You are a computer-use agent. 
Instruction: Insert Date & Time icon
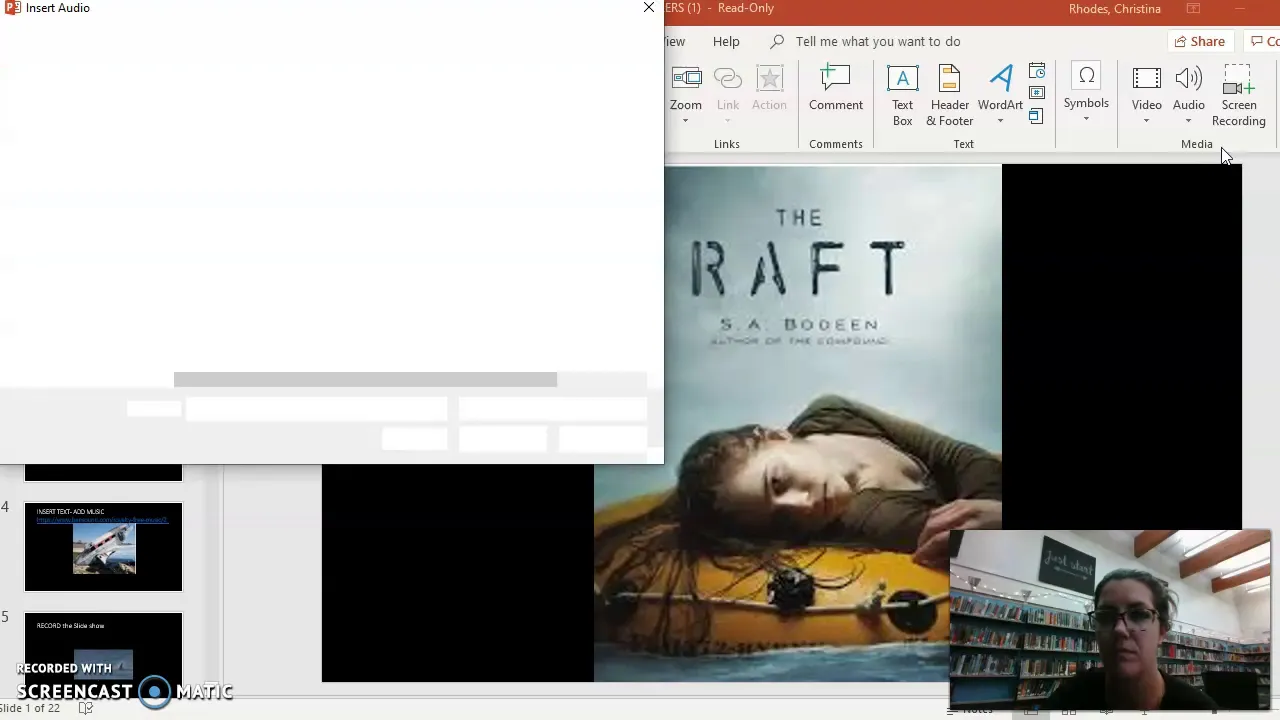tap(1037, 72)
